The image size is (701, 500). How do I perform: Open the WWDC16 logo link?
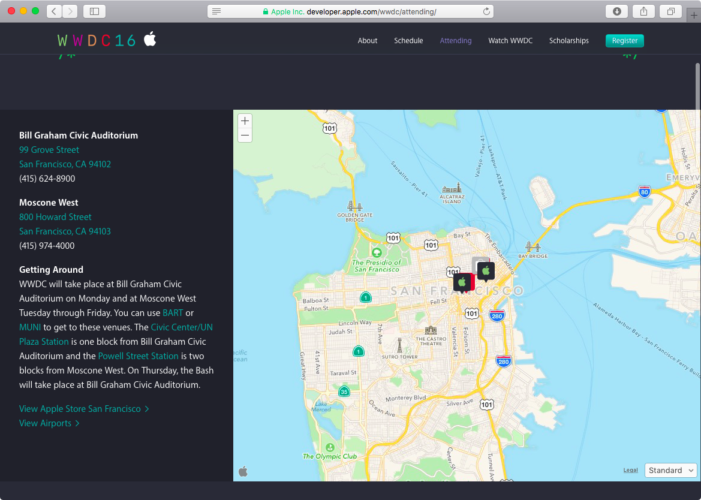(x=96, y=41)
